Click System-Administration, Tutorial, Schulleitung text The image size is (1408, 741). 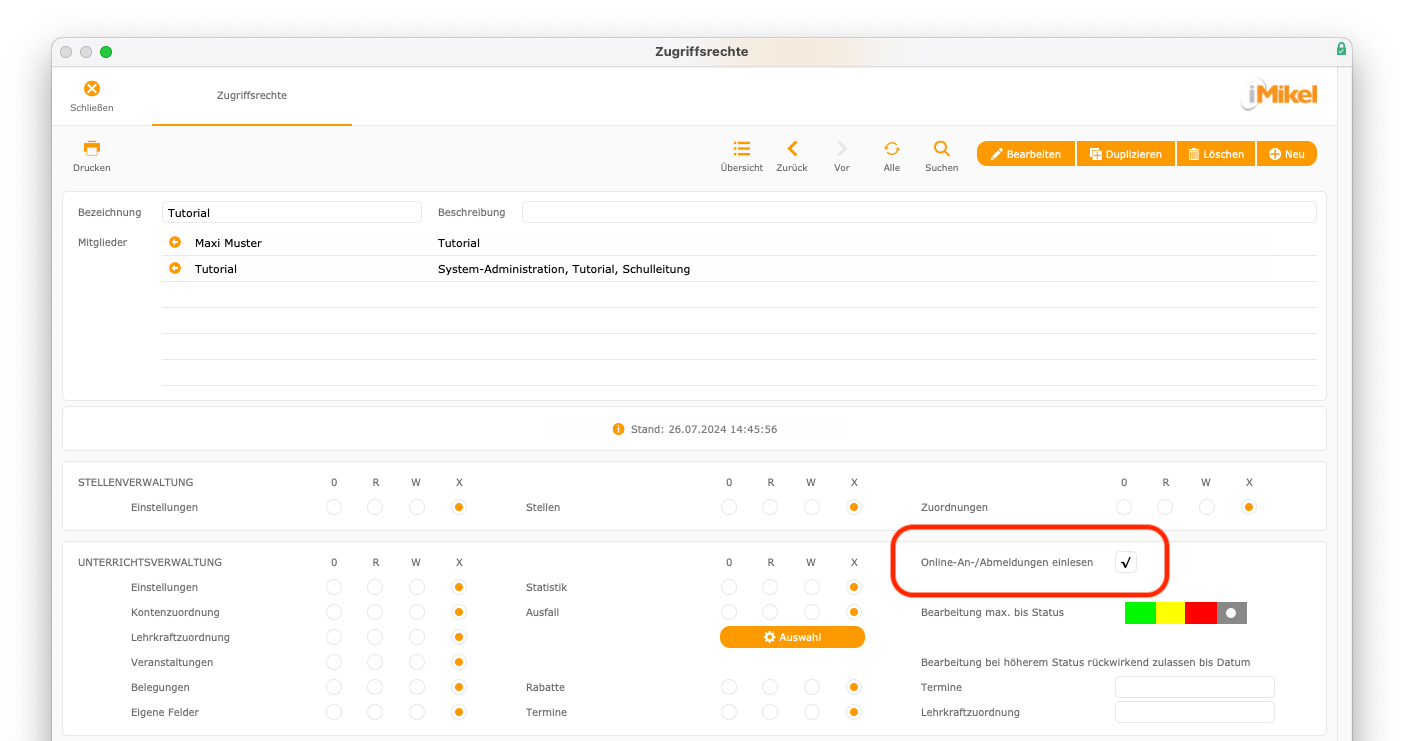tap(564, 269)
